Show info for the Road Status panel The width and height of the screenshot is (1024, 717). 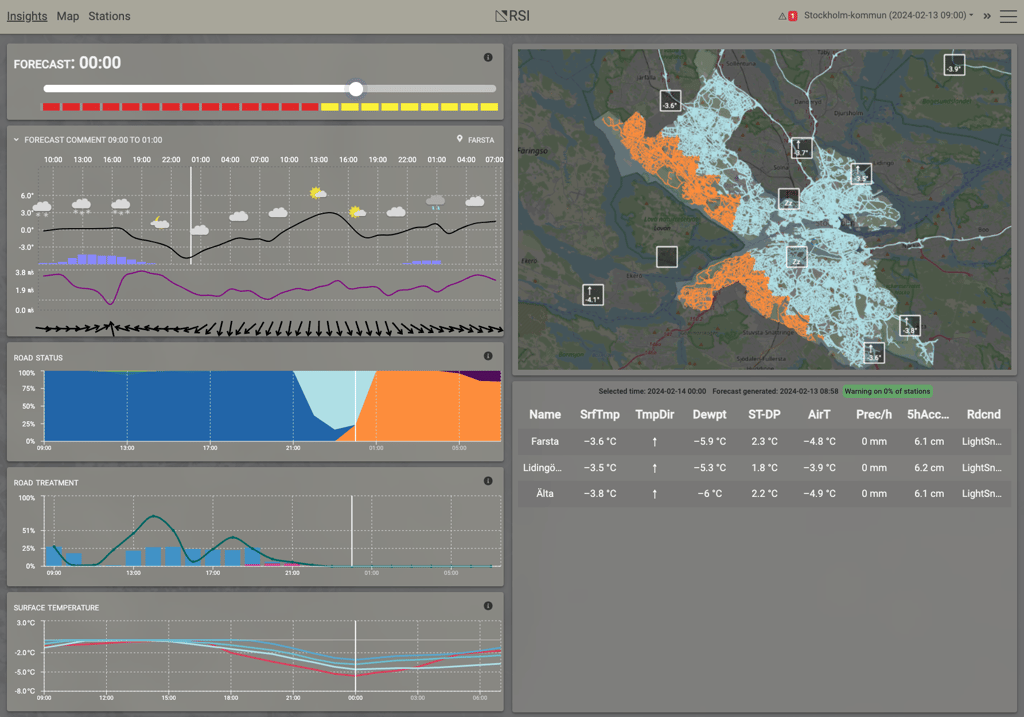click(x=488, y=356)
